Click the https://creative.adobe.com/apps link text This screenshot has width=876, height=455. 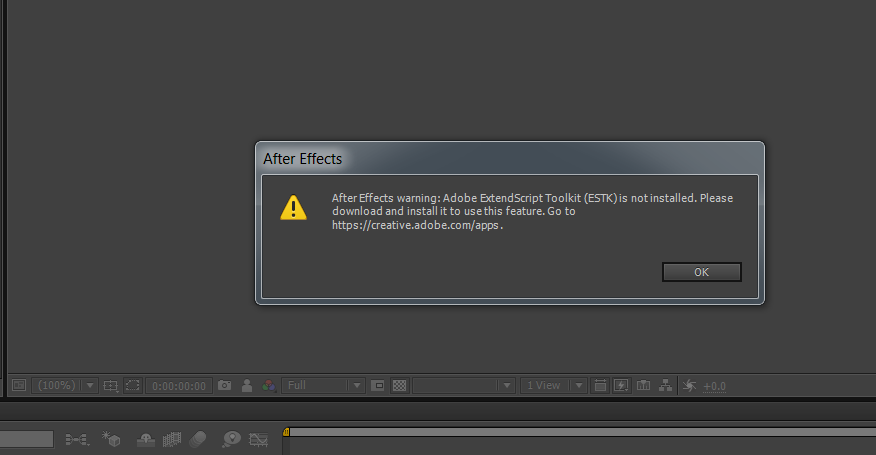pos(415,225)
